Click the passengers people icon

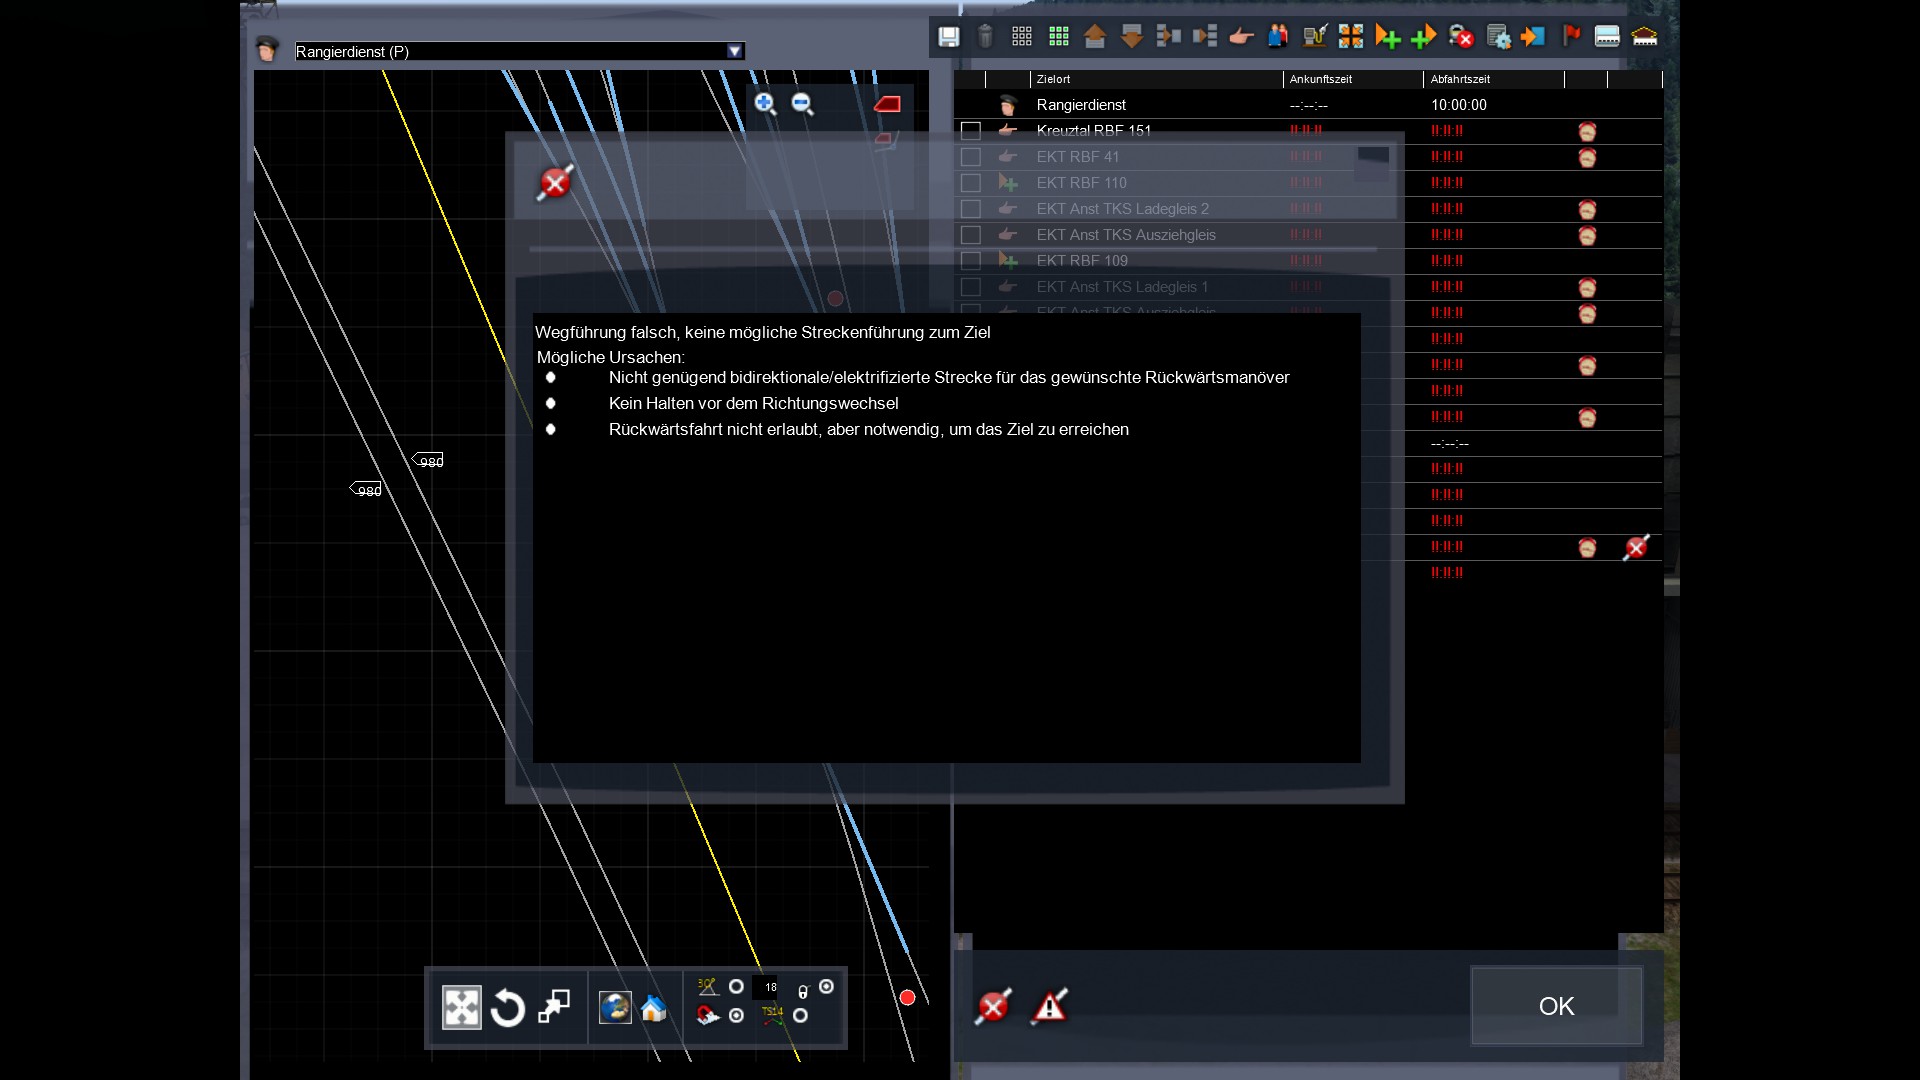coord(1277,37)
